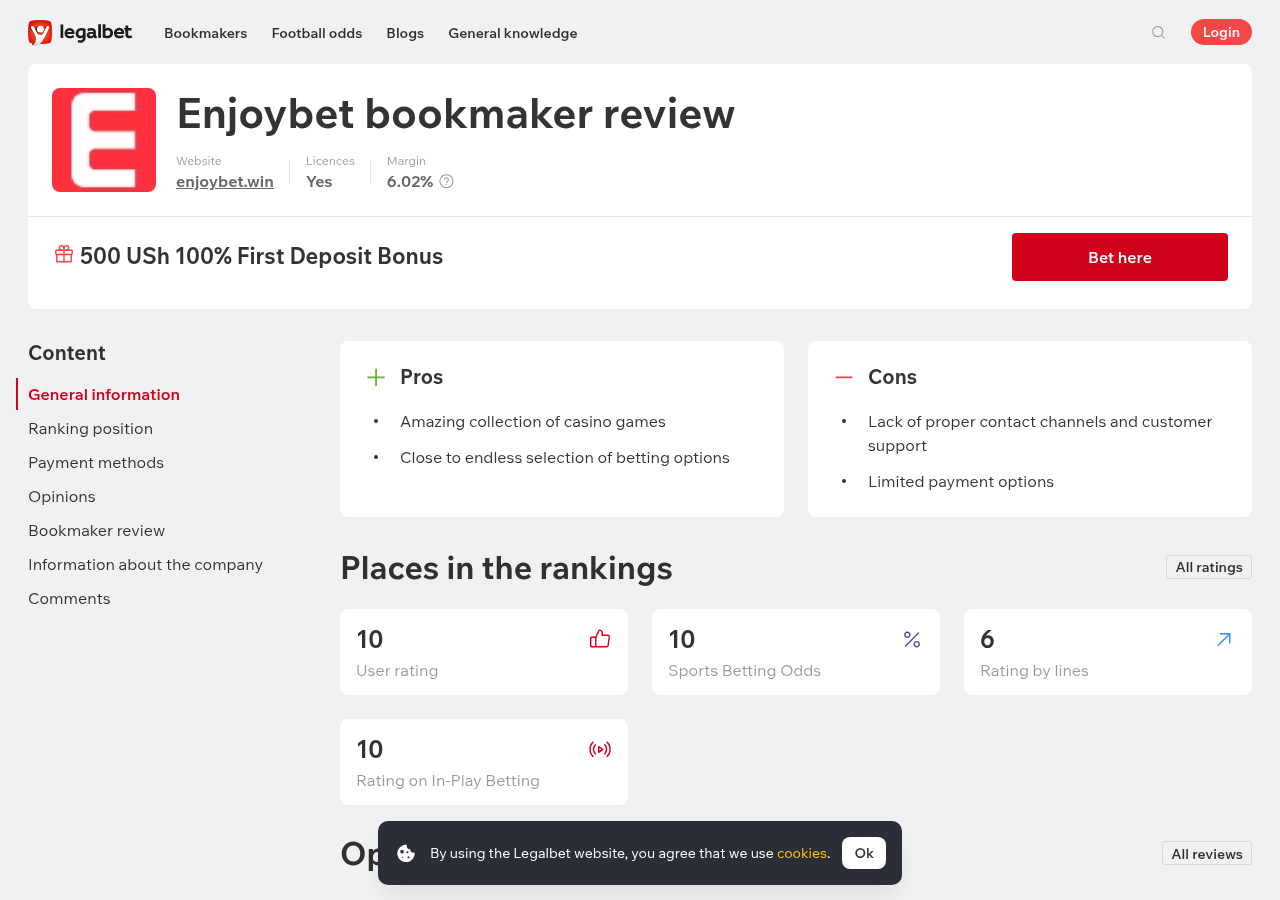Screen dimensions: 1280x900
Task: Click 'Close to endless selection of betting options'
Action: [565, 457]
